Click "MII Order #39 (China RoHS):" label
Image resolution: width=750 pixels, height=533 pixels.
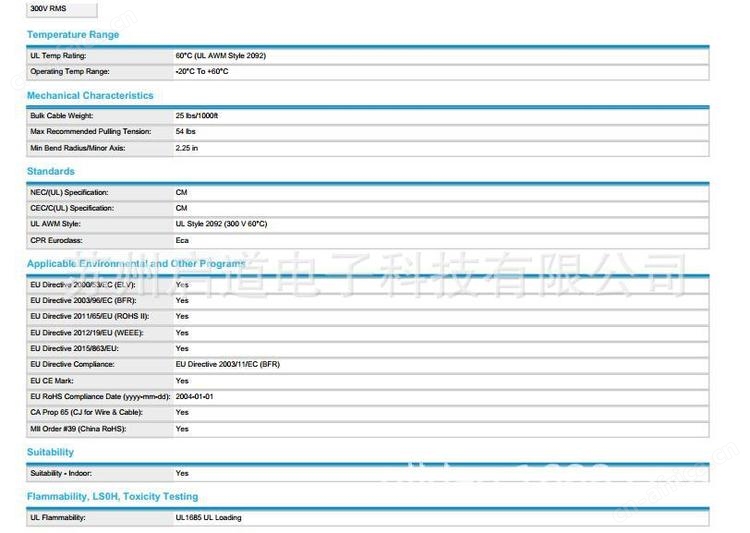(78, 429)
